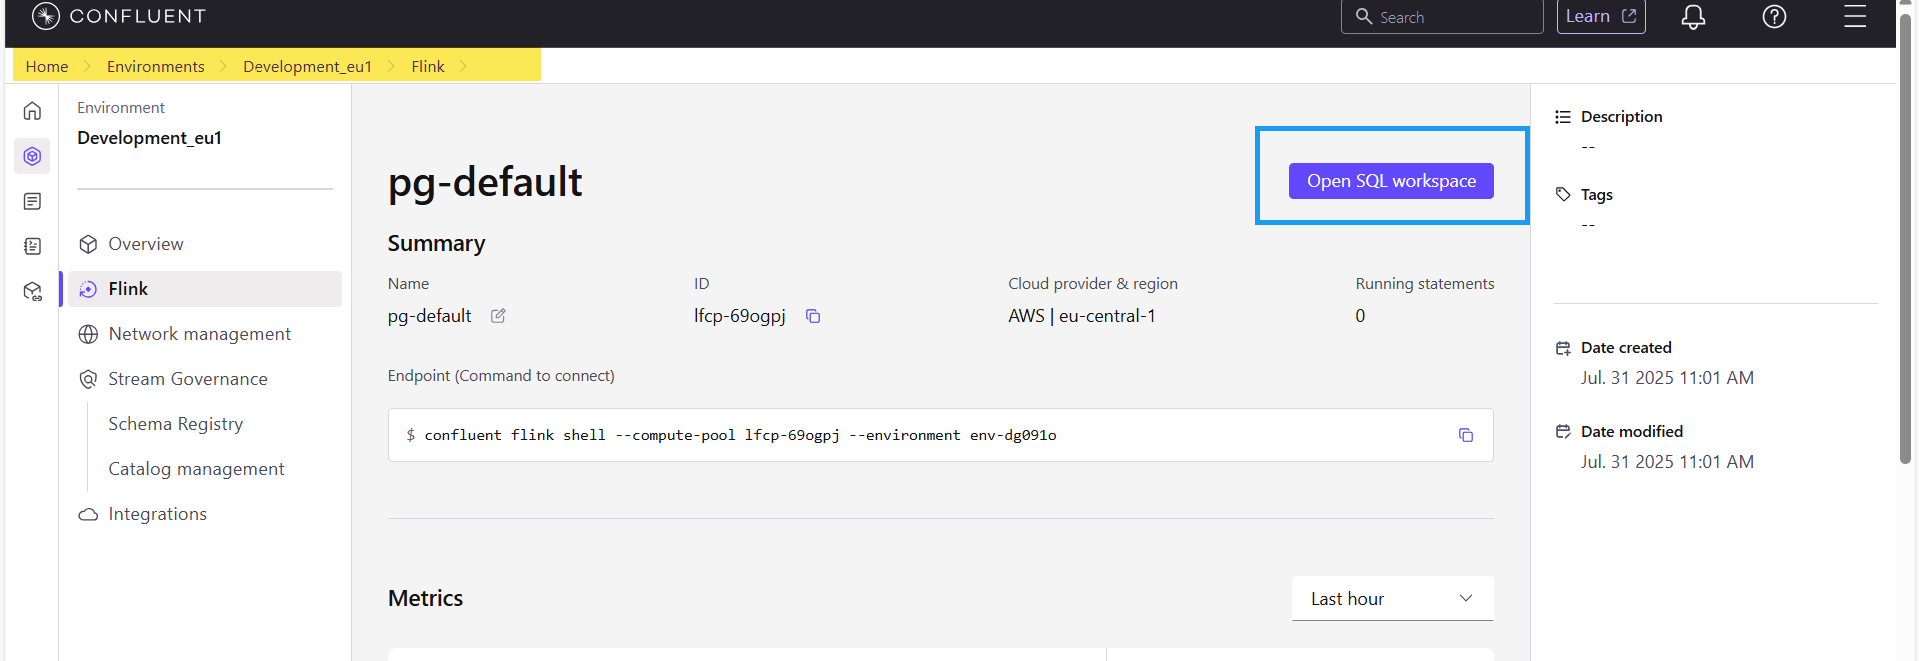Image resolution: width=1919 pixels, height=661 pixels.
Task: Copy the compute pool ID lfcp-69ogpj
Action: (x=813, y=316)
